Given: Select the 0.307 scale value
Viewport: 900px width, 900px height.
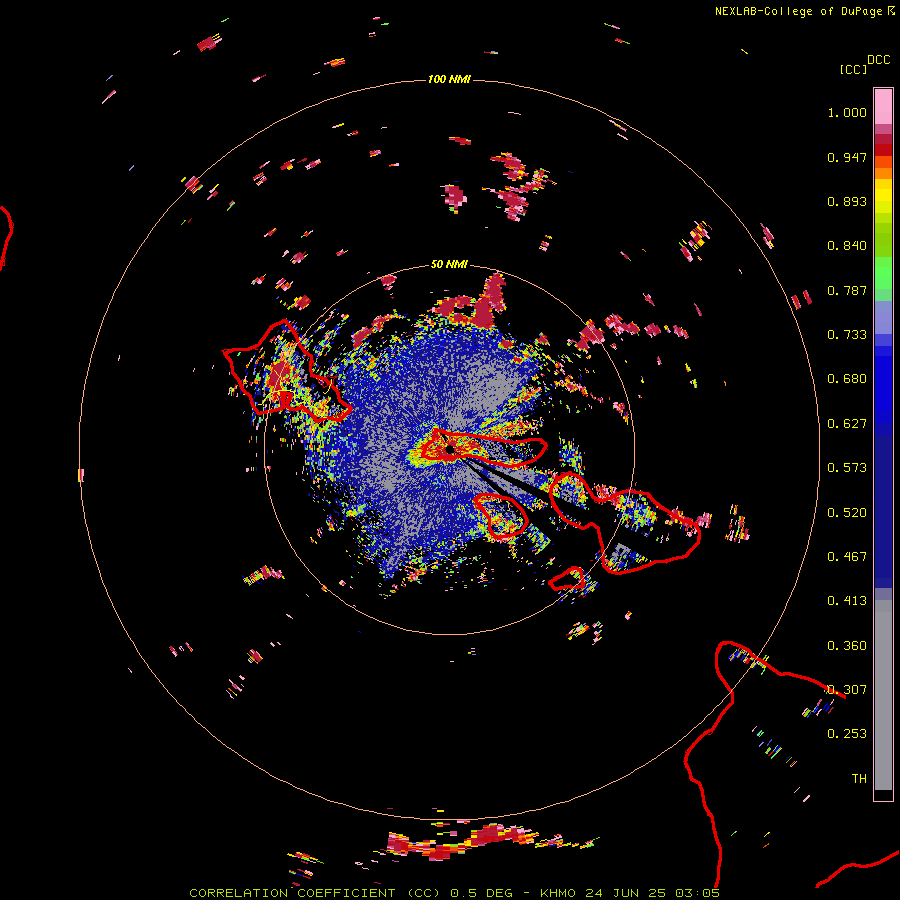Looking at the screenshot, I should (847, 690).
